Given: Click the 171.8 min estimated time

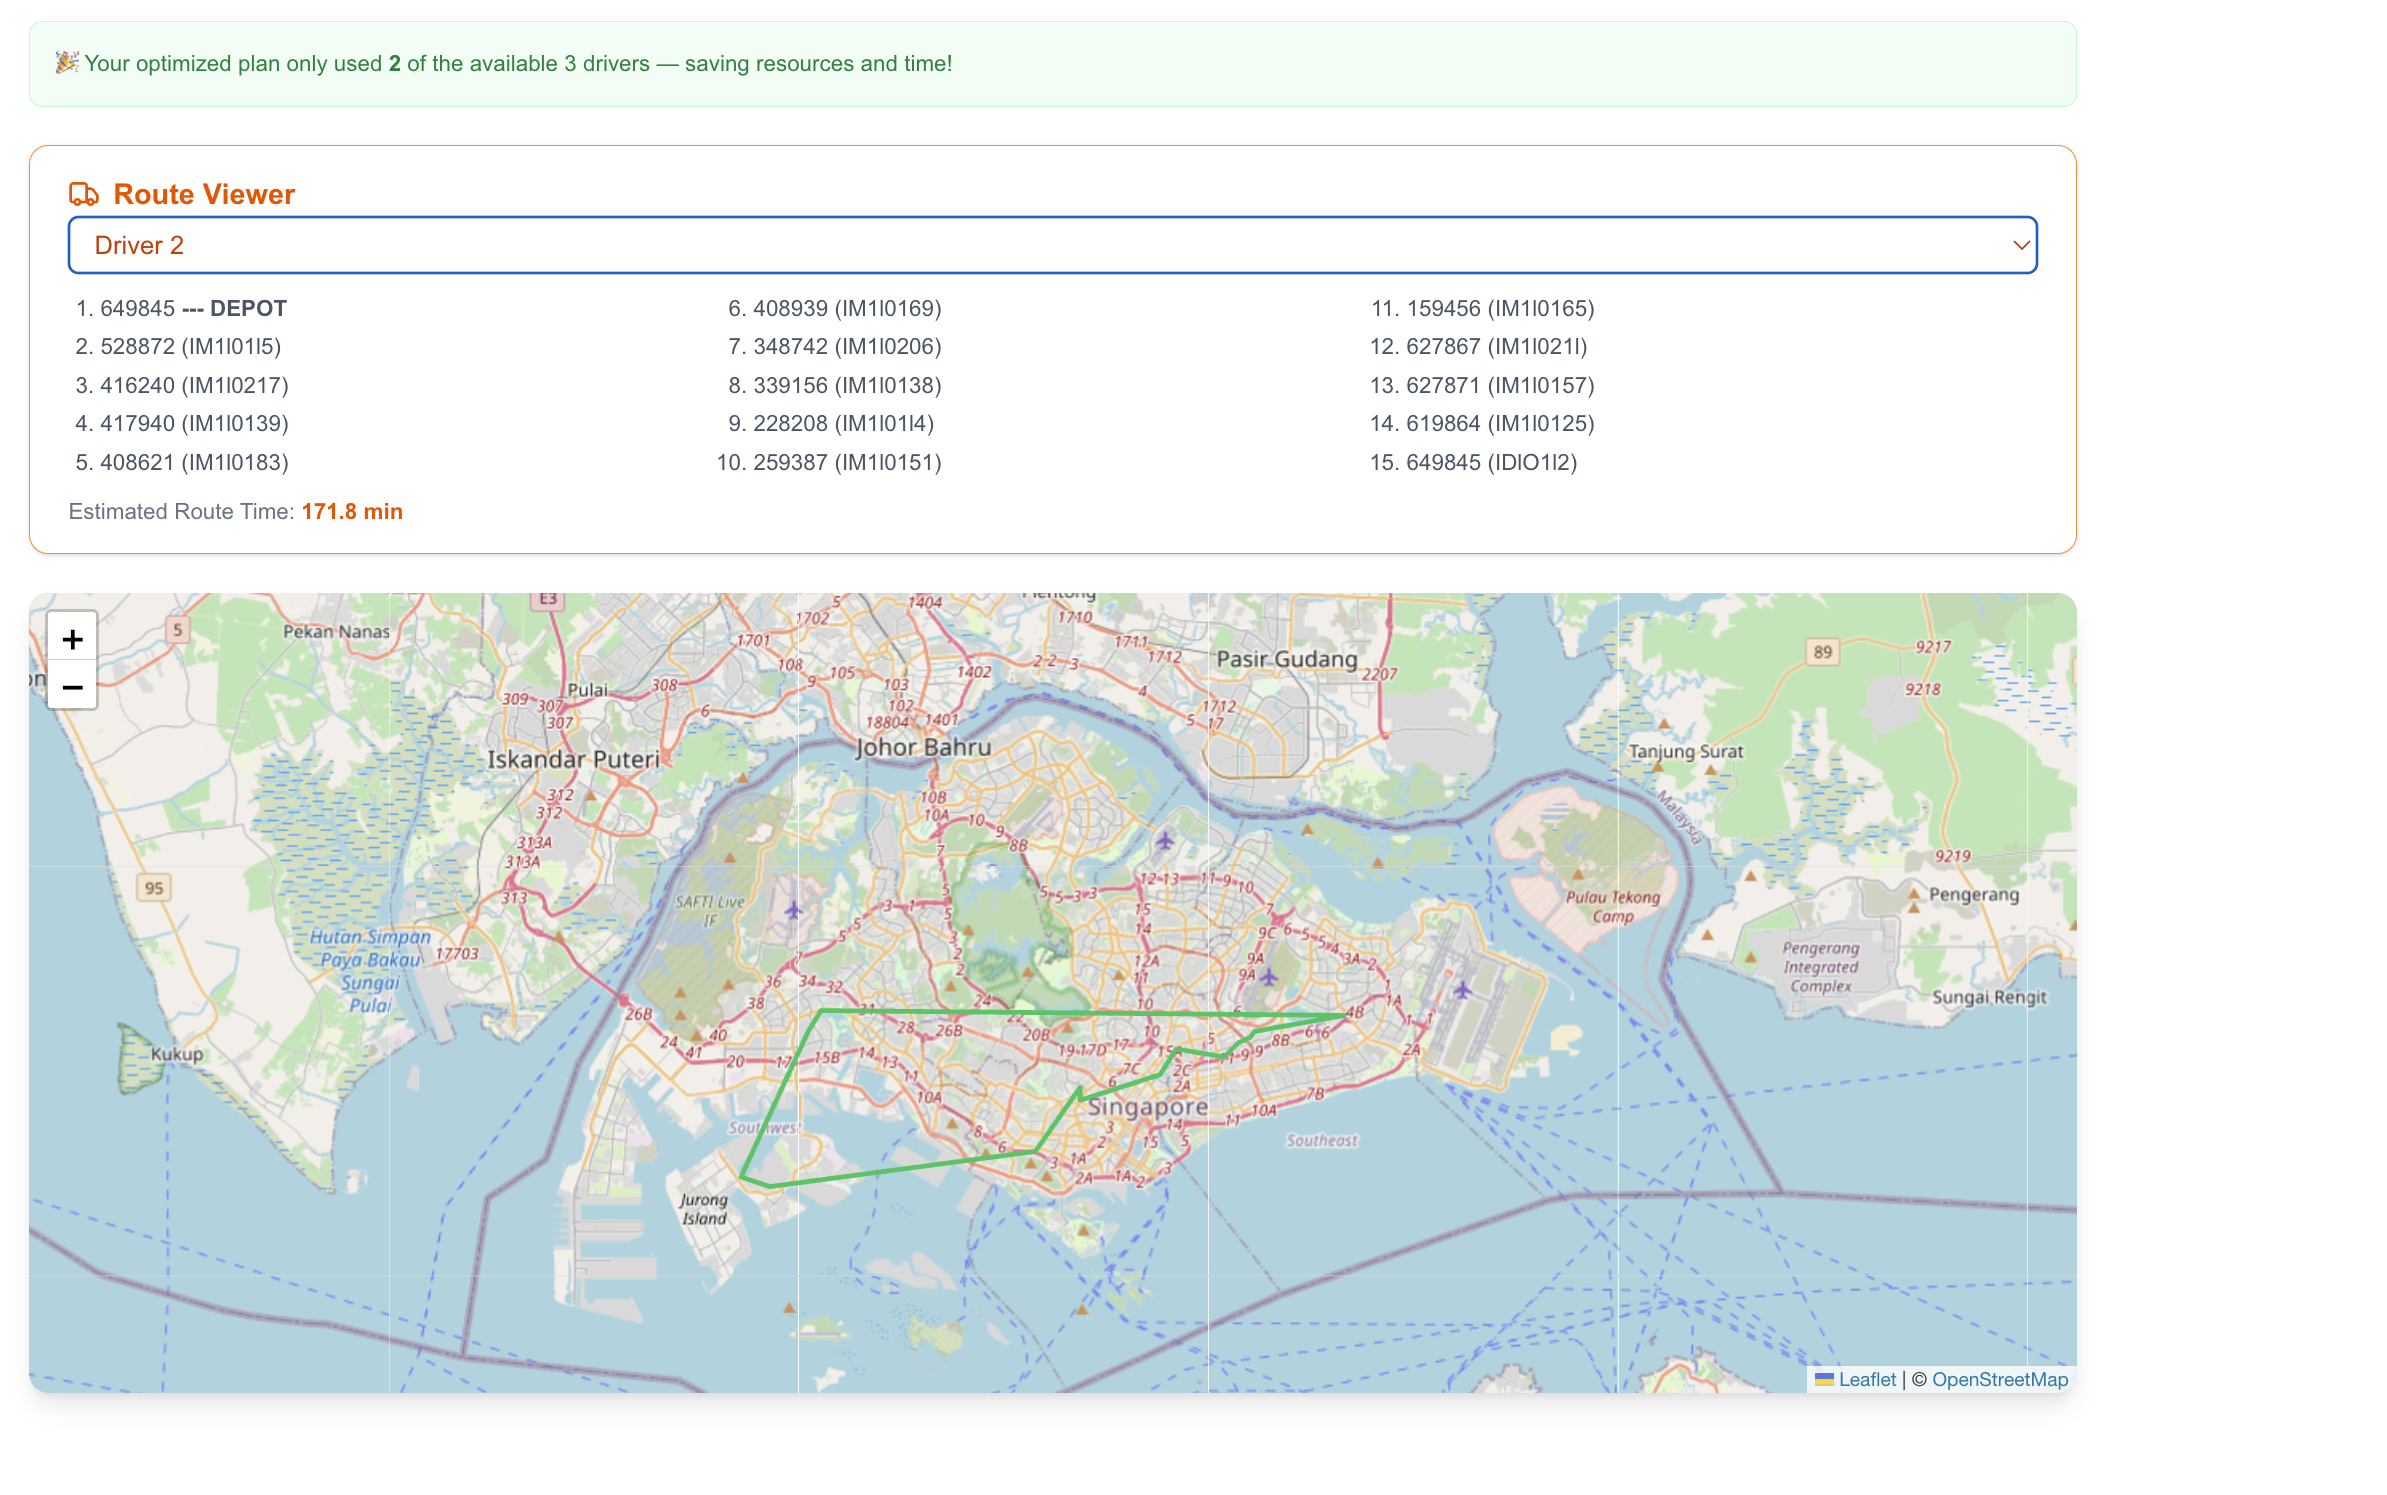Looking at the screenshot, I should coord(352,511).
